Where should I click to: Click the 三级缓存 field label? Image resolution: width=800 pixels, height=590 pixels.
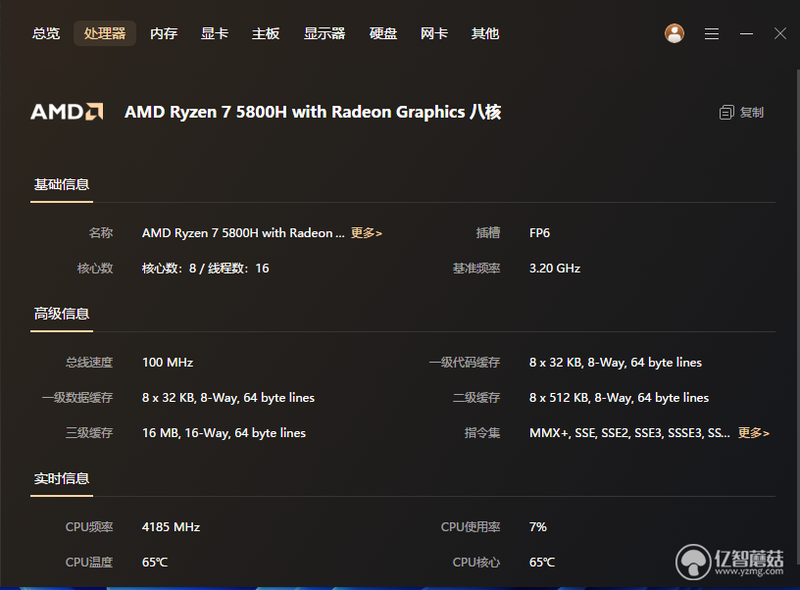coord(89,433)
